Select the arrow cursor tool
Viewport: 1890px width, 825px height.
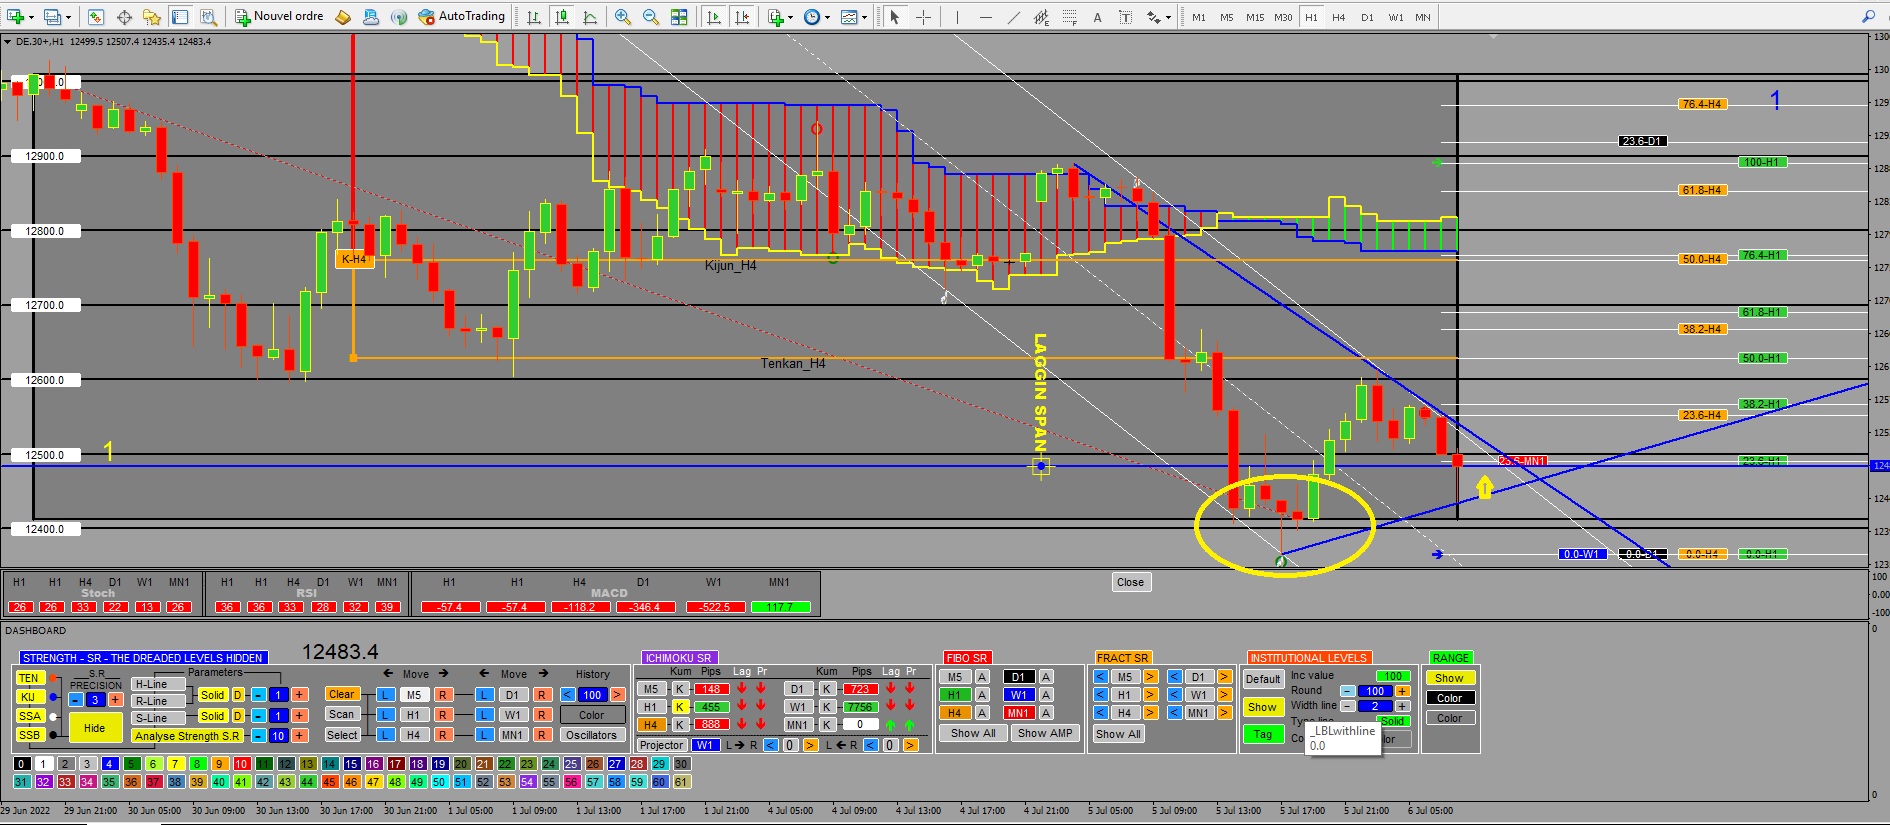coord(895,17)
